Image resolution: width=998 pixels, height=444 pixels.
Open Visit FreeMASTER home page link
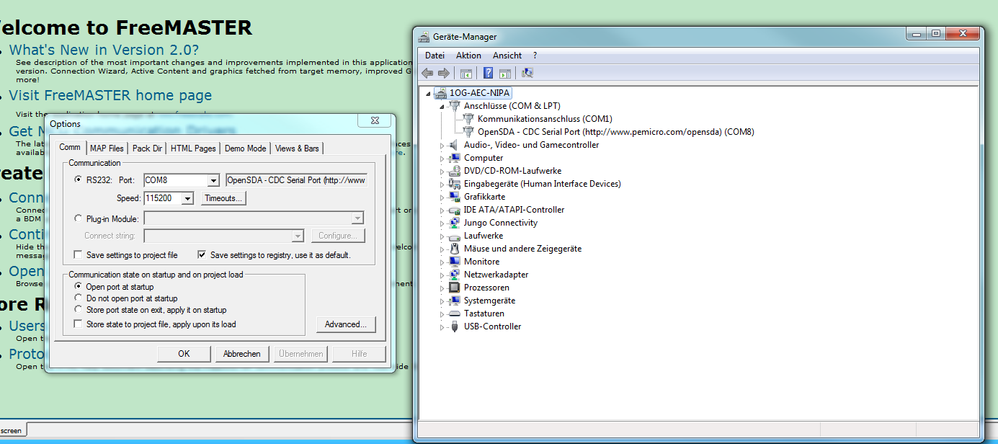[x=110, y=95]
